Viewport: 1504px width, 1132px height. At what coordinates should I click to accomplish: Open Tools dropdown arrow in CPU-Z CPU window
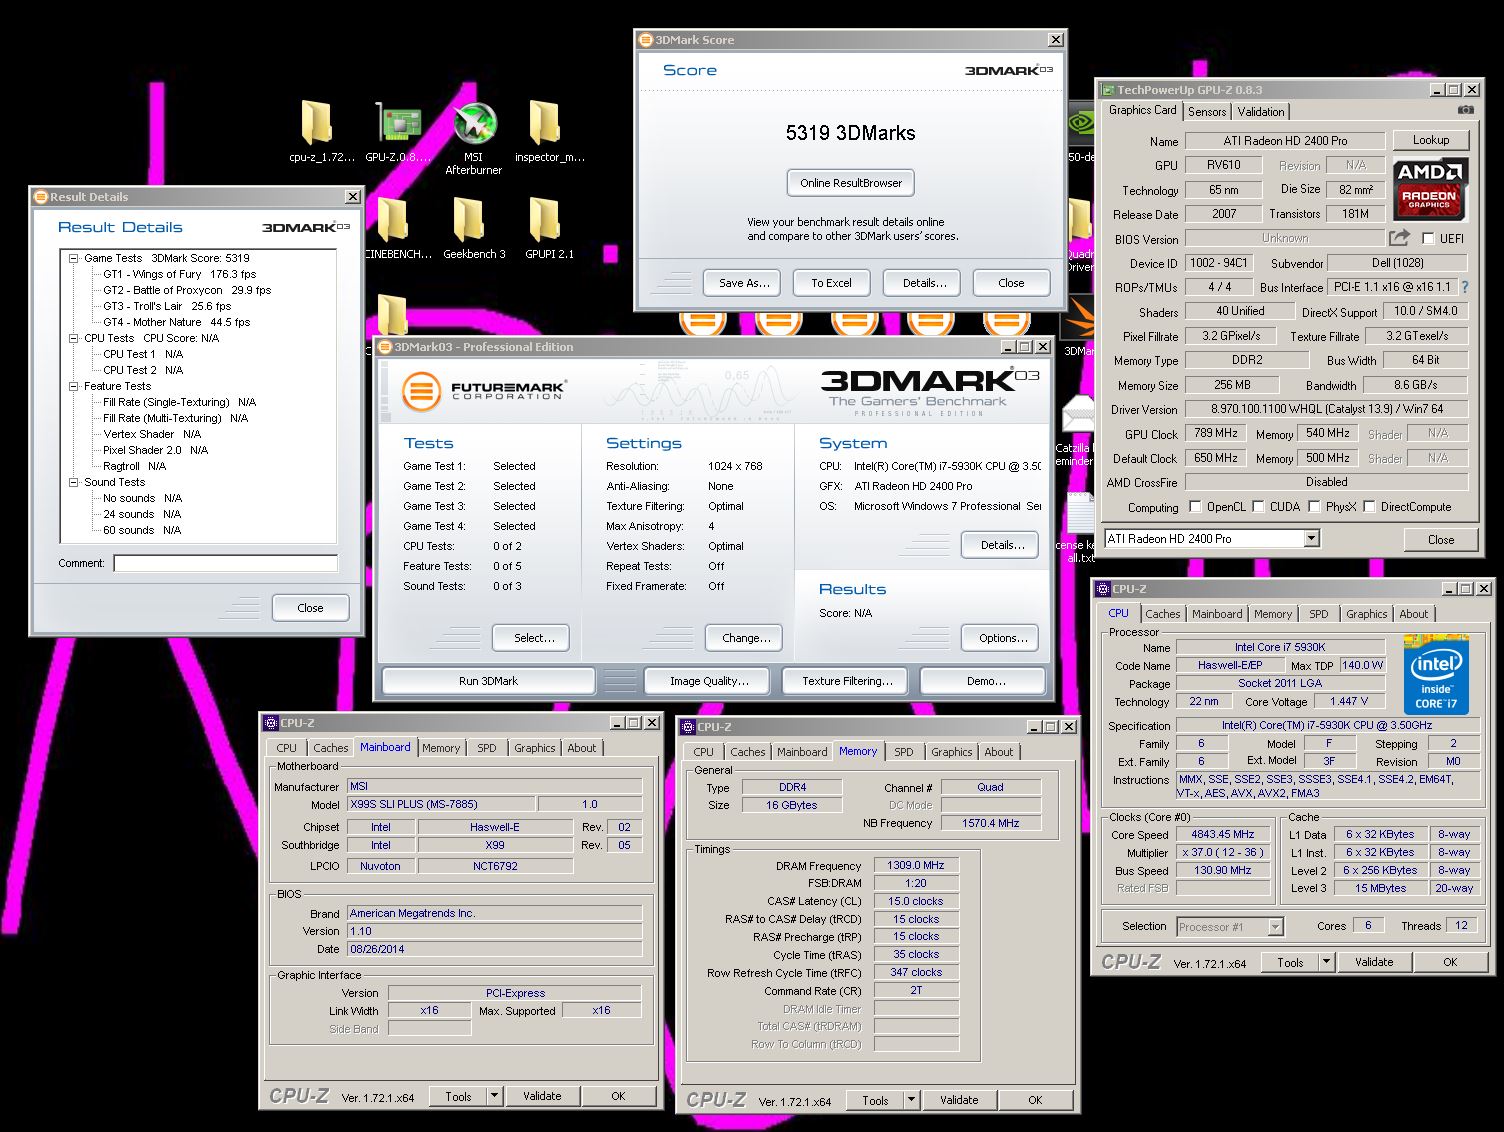tap(1327, 962)
